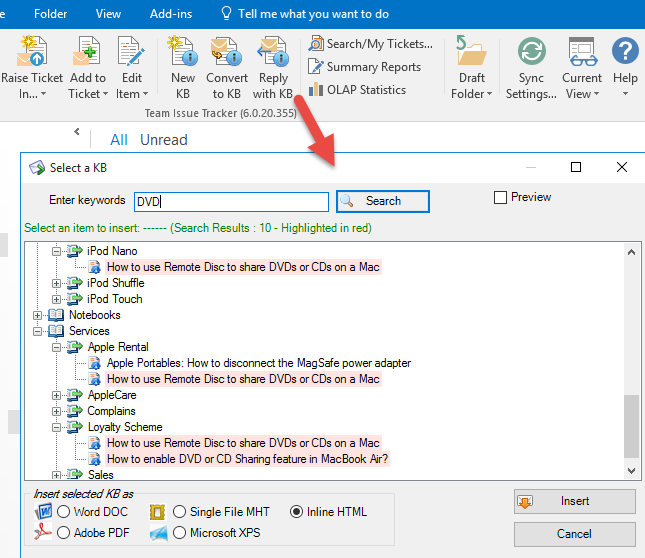Click the iPod Nano category icon
The width and height of the screenshot is (645, 558).
[74, 250]
